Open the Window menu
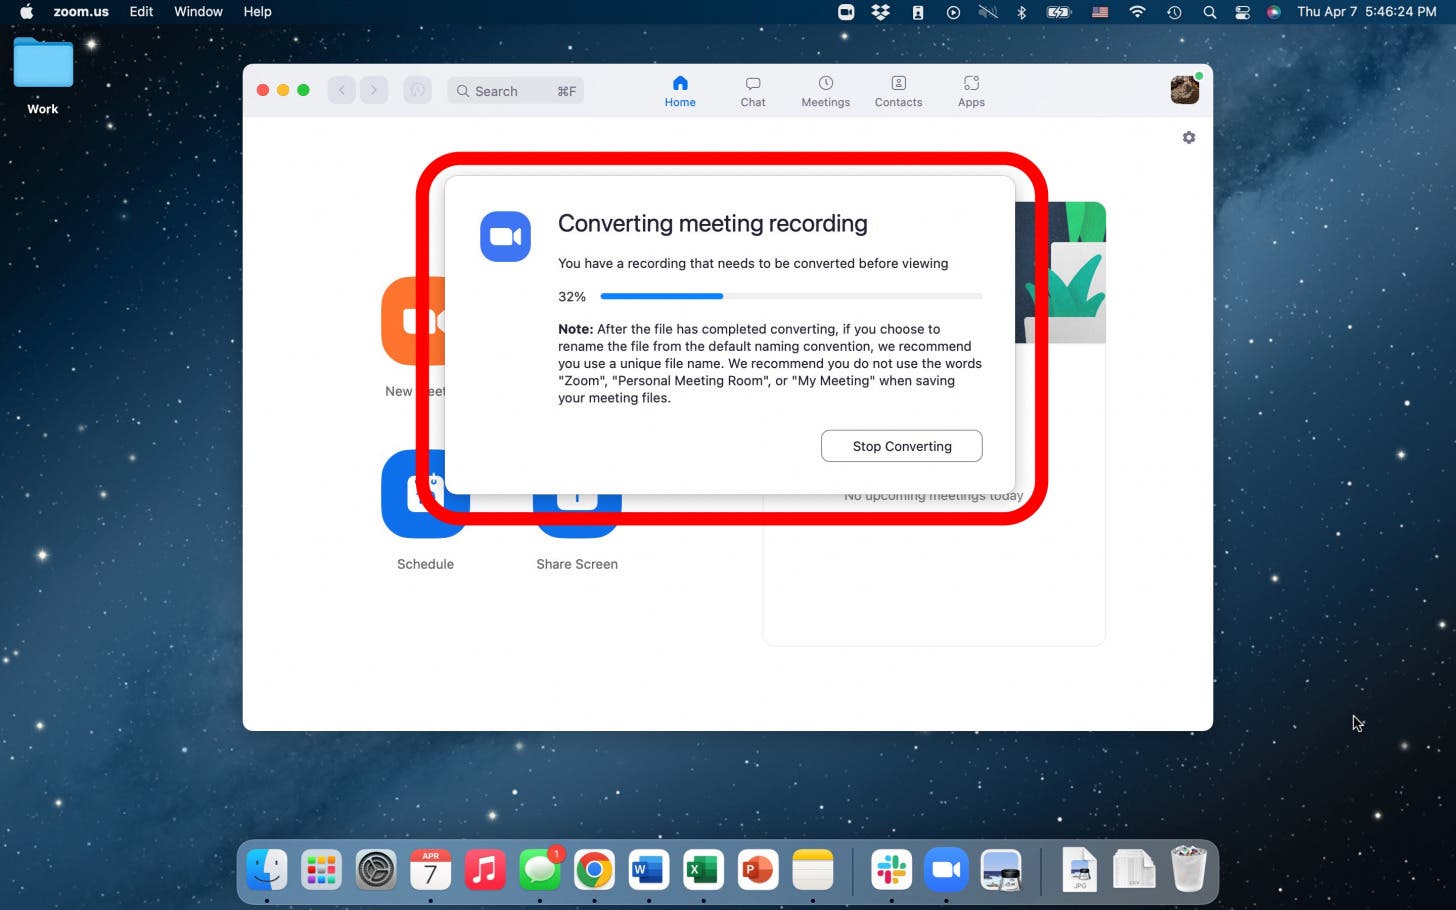This screenshot has height=910, width=1456. point(198,12)
